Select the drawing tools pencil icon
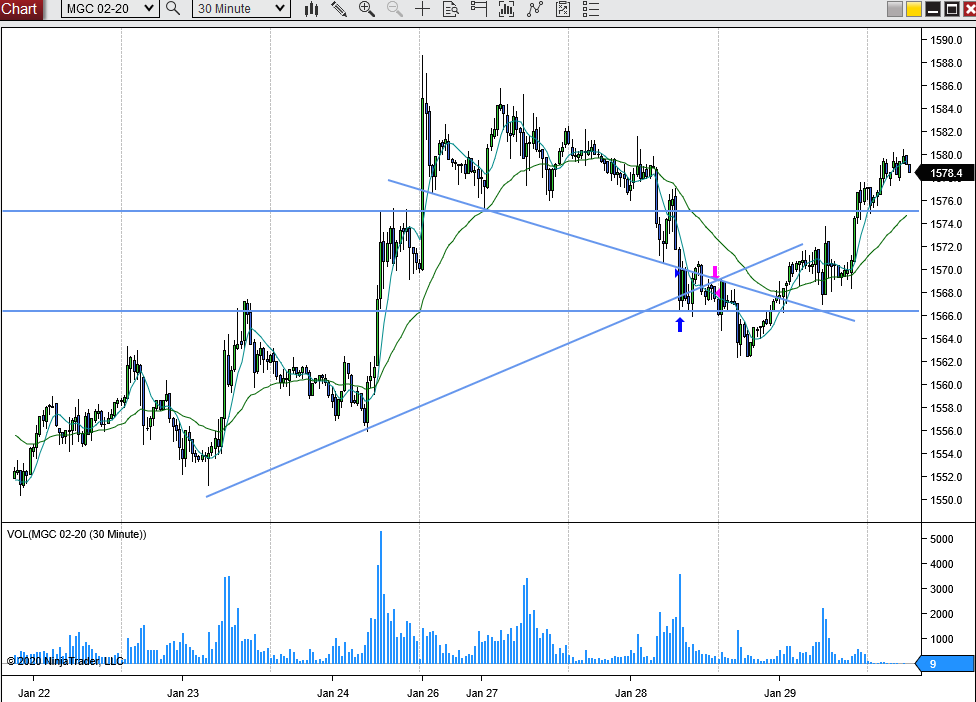 339,9
